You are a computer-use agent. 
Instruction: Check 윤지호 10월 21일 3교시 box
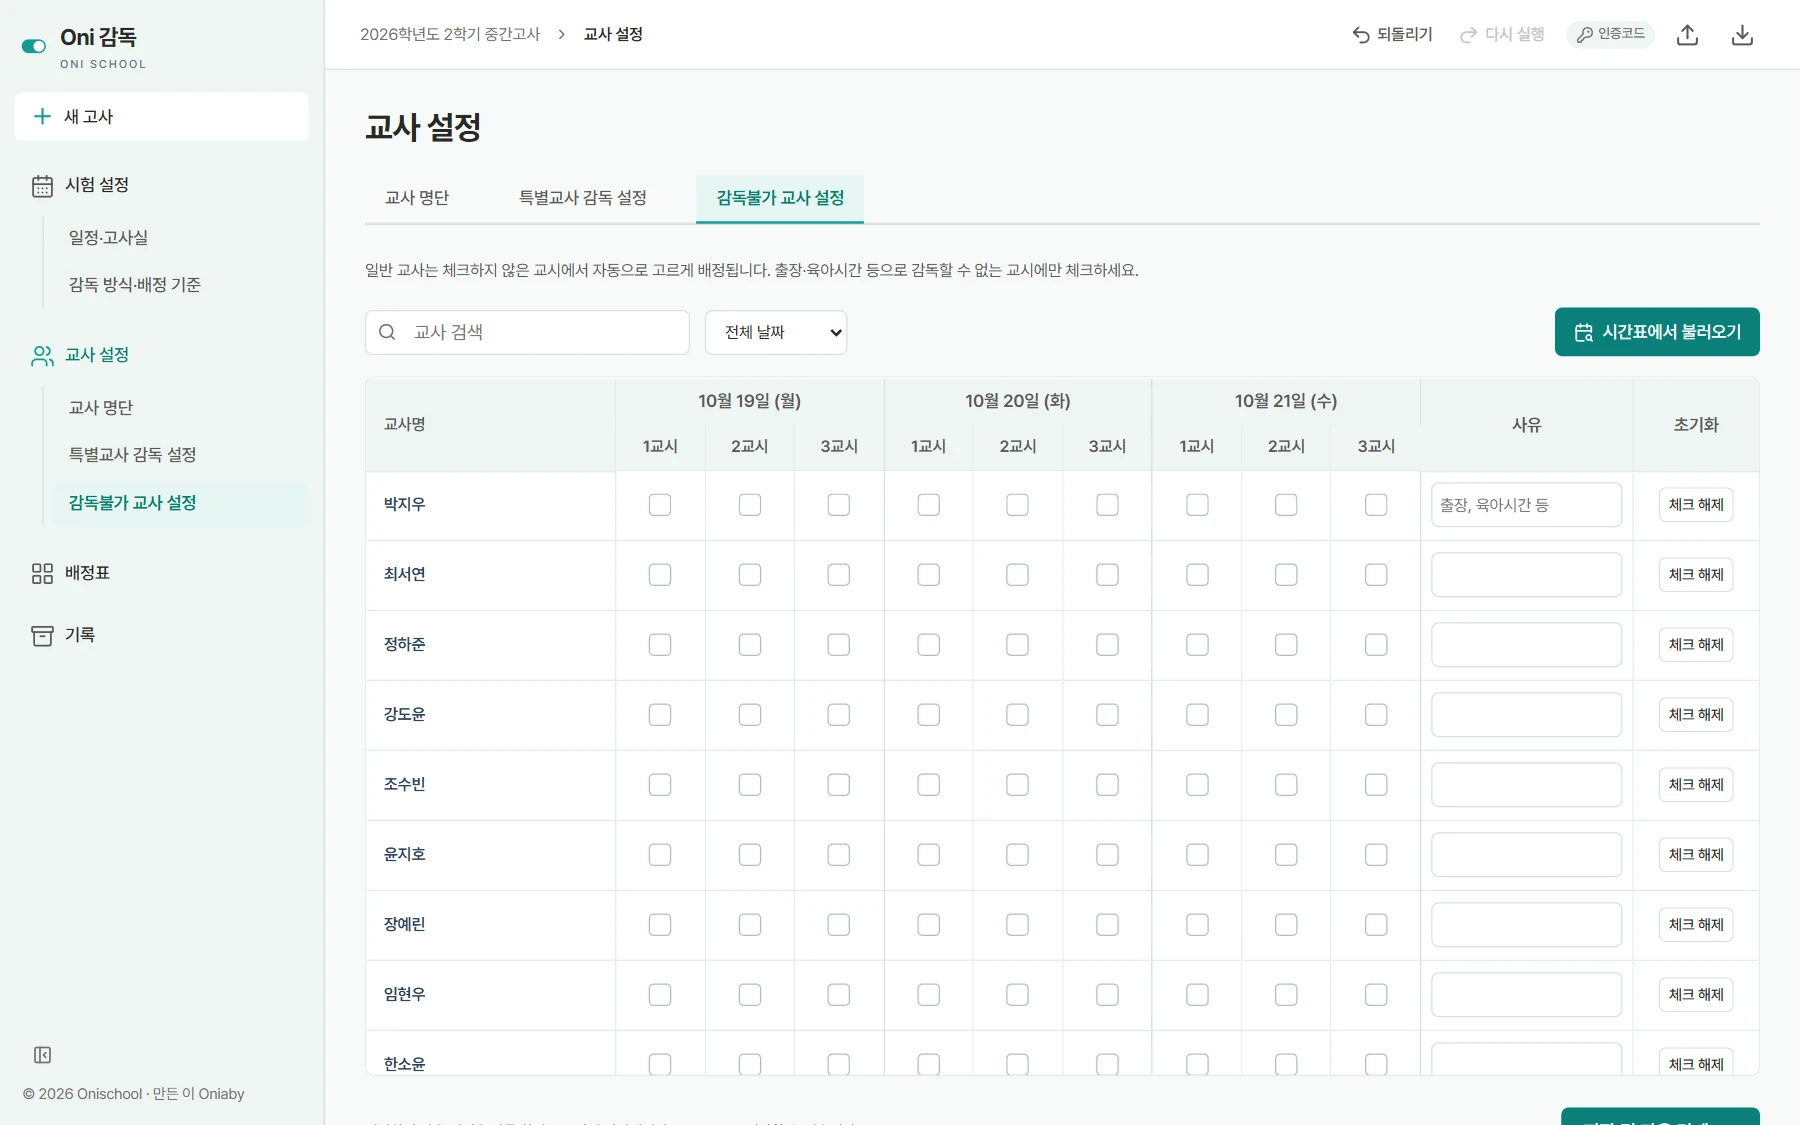point(1376,855)
